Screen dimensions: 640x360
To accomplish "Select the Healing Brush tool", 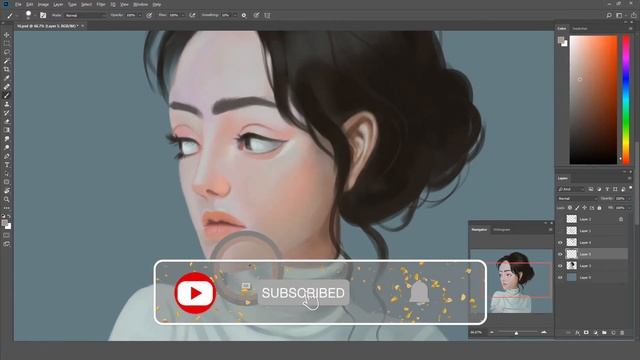I will pyautogui.click(x=7, y=87).
